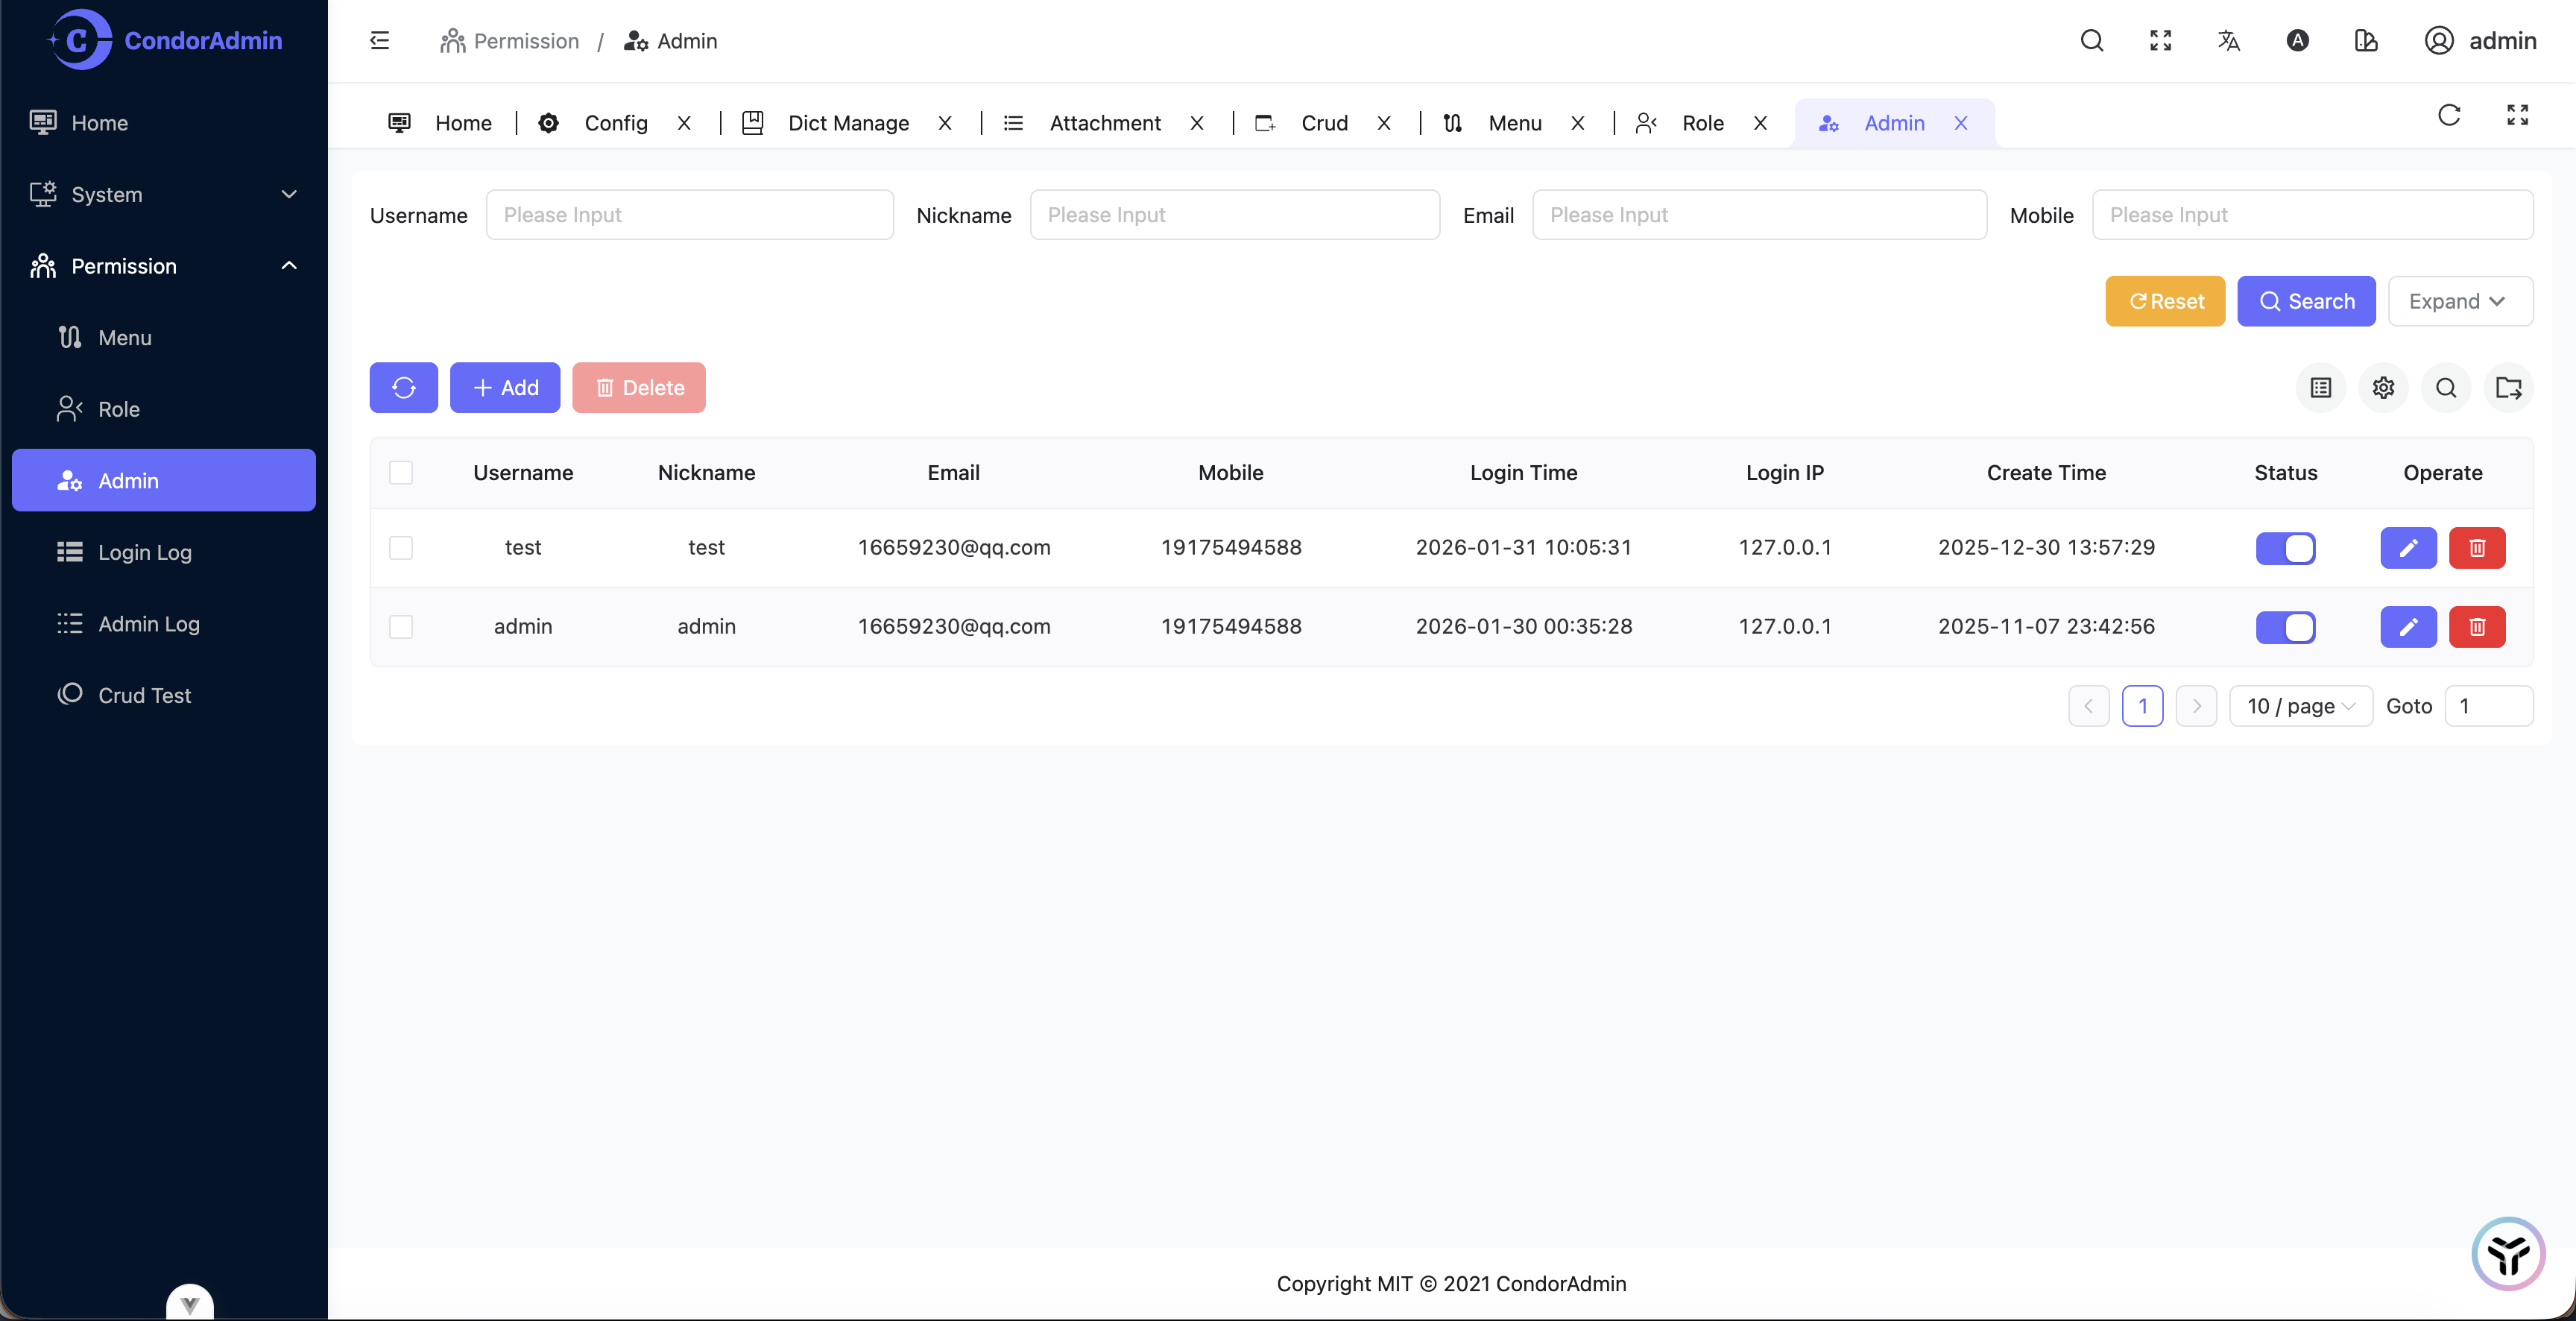Expand the search filter options
Image resolution: width=2576 pixels, height=1321 pixels.
click(2459, 302)
